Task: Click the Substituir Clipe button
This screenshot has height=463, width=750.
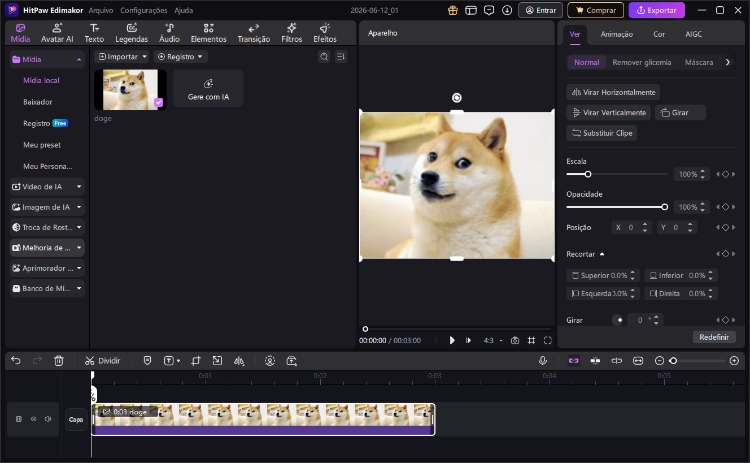Action: click(602, 133)
